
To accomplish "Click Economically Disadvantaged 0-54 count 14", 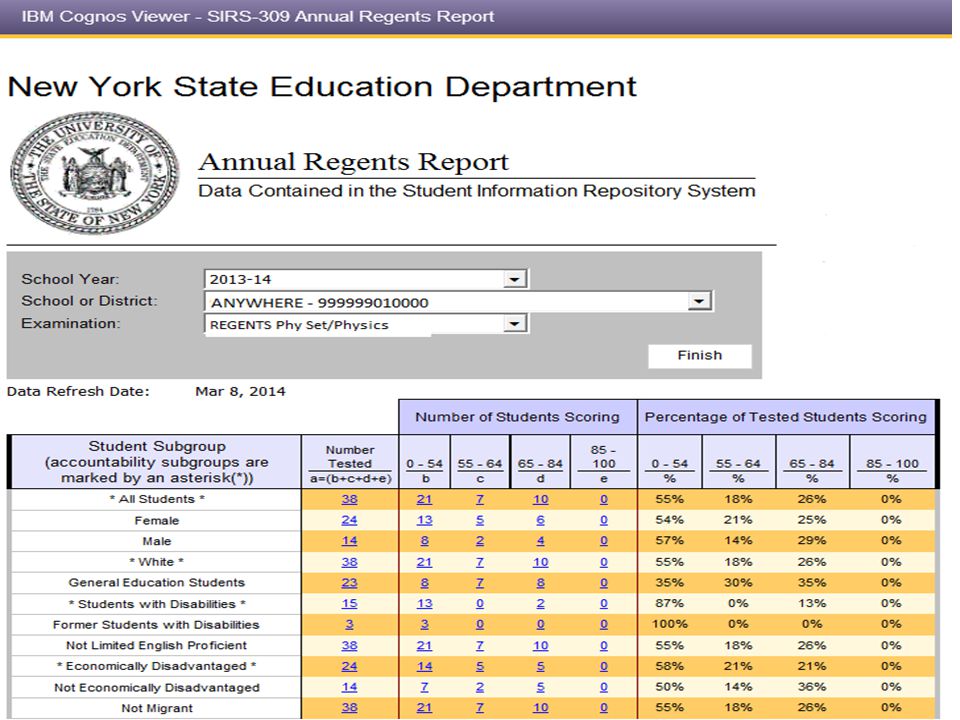I will 424,666.
